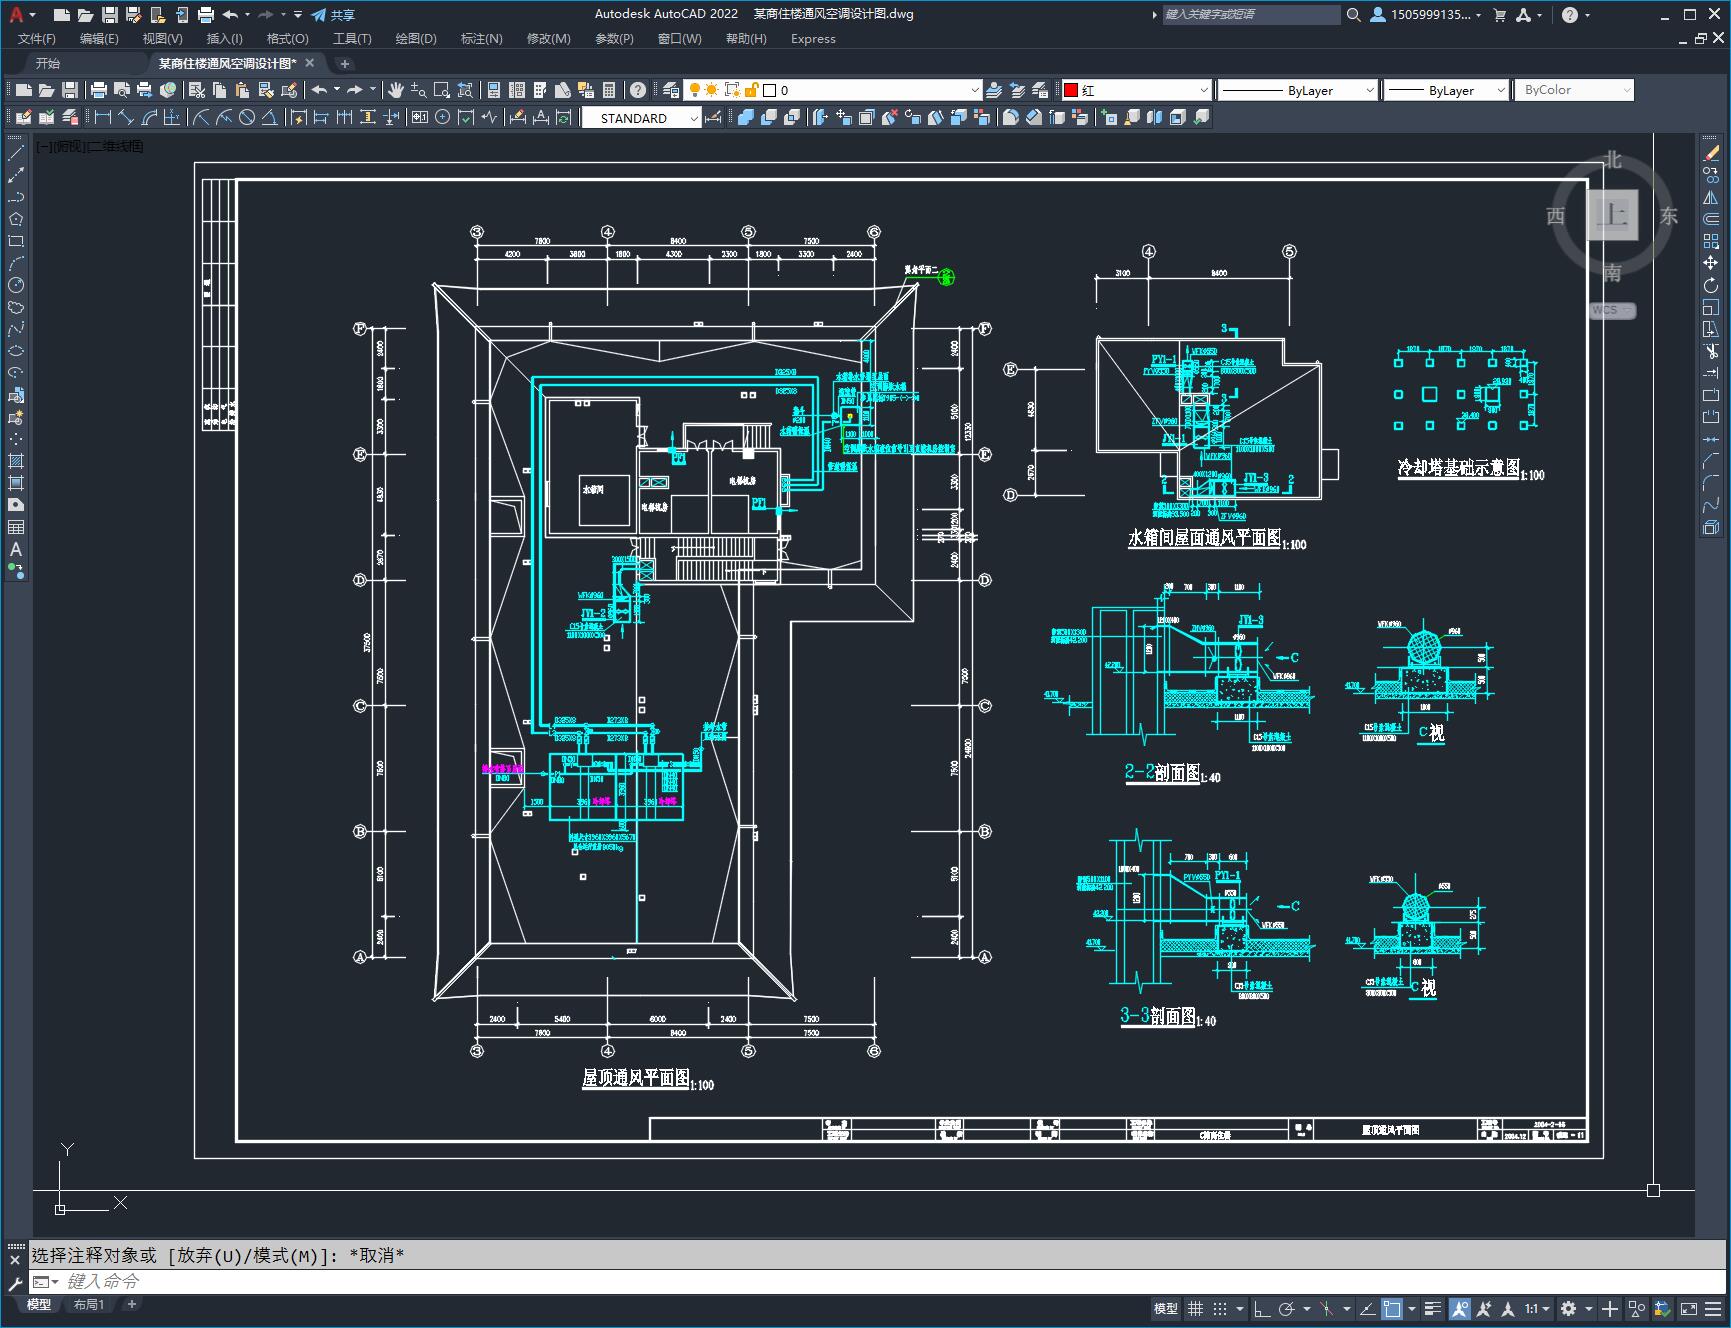Open the Table tool in Draw toolbar
This screenshot has height=1328, width=1731.
[x=16, y=527]
